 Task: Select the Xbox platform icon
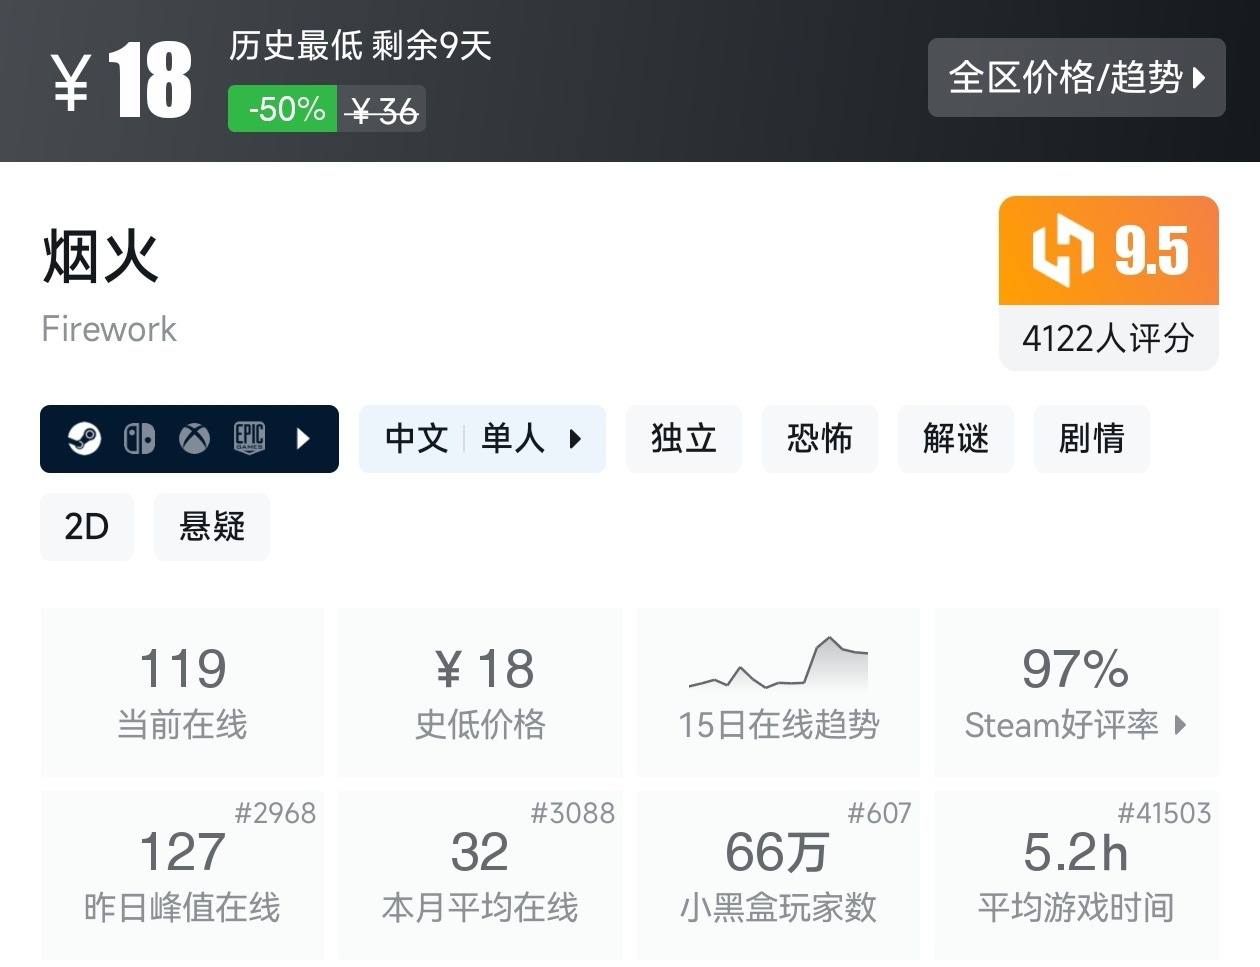coord(194,438)
